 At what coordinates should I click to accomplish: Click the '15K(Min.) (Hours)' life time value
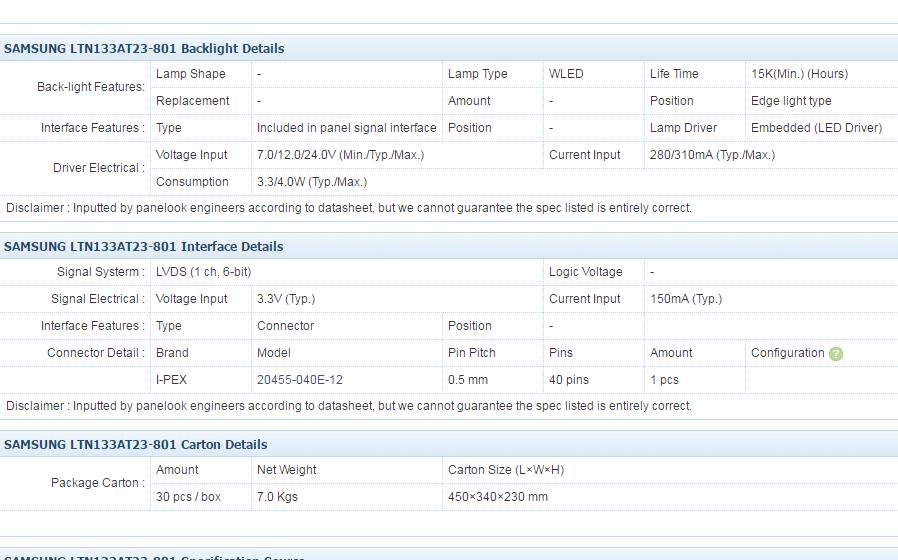pyautogui.click(x=799, y=74)
